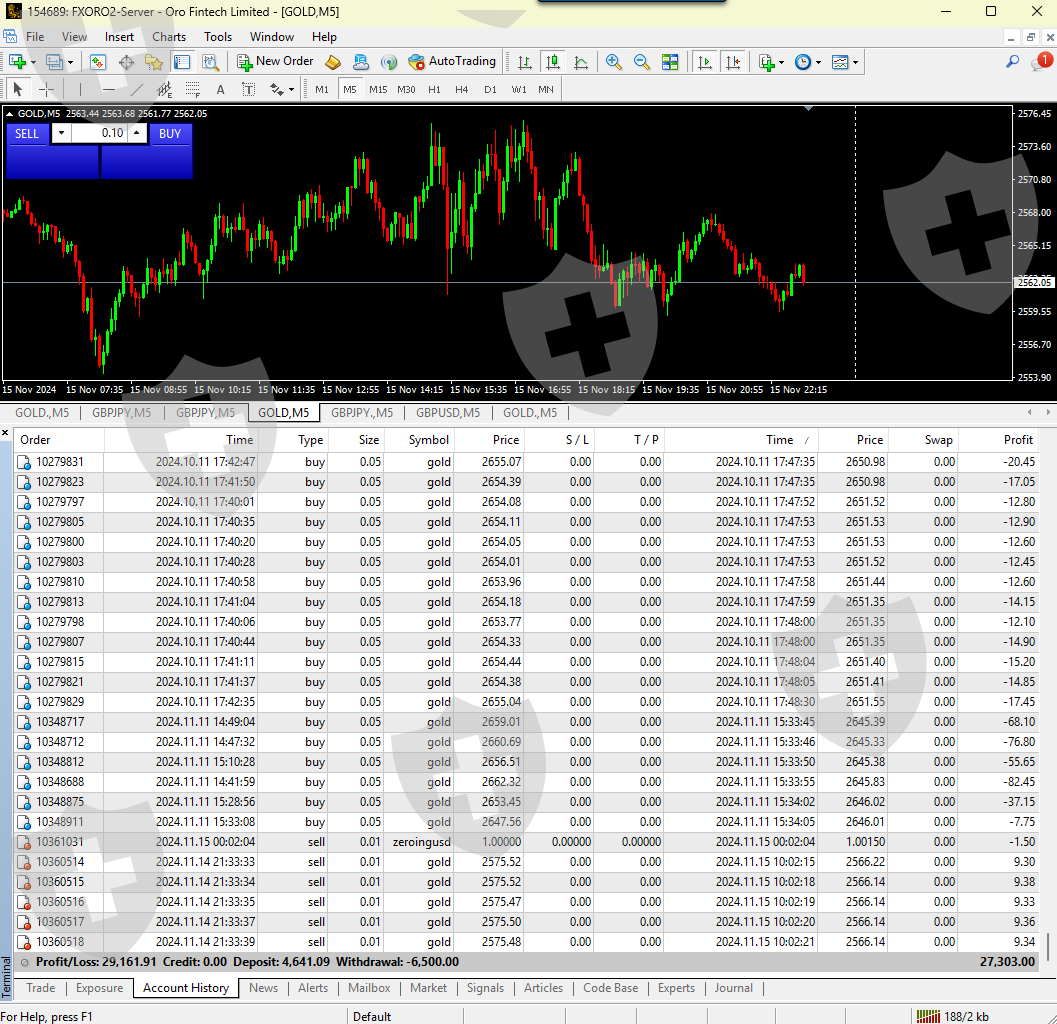Image resolution: width=1057 pixels, height=1024 pixels.
Task: Click the 0.10 lot volume field
Action: tap(100, 134)
